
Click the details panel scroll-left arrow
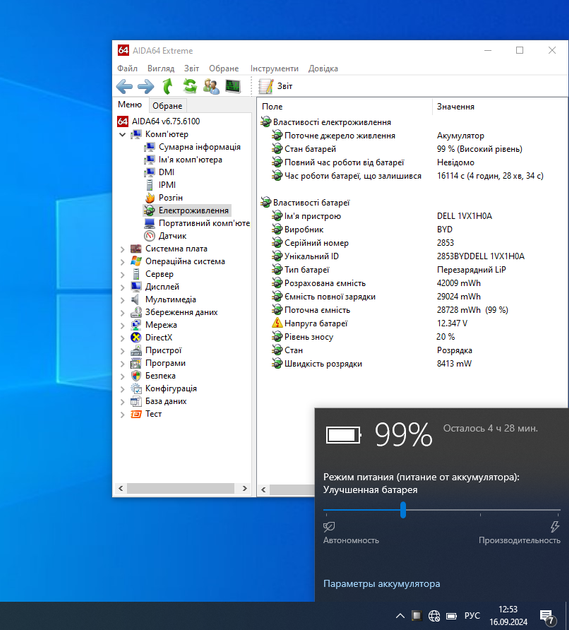264,490
